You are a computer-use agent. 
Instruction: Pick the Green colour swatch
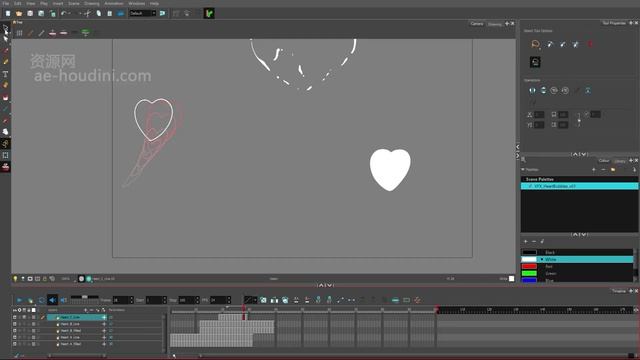click(529, 273)
